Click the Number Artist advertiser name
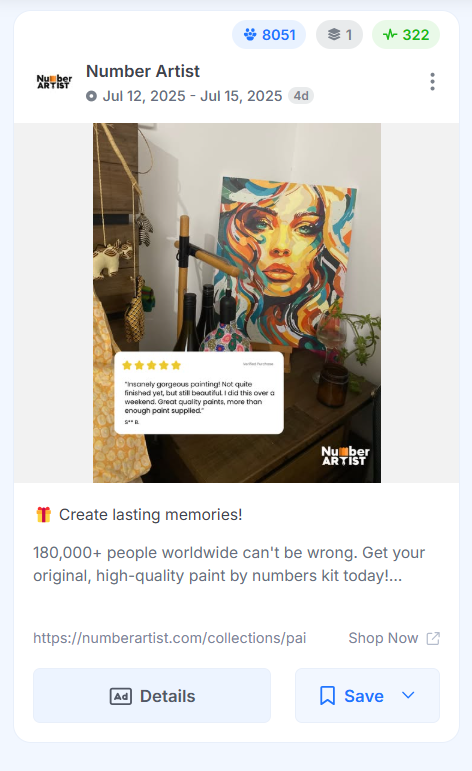 tap(143, 71)
